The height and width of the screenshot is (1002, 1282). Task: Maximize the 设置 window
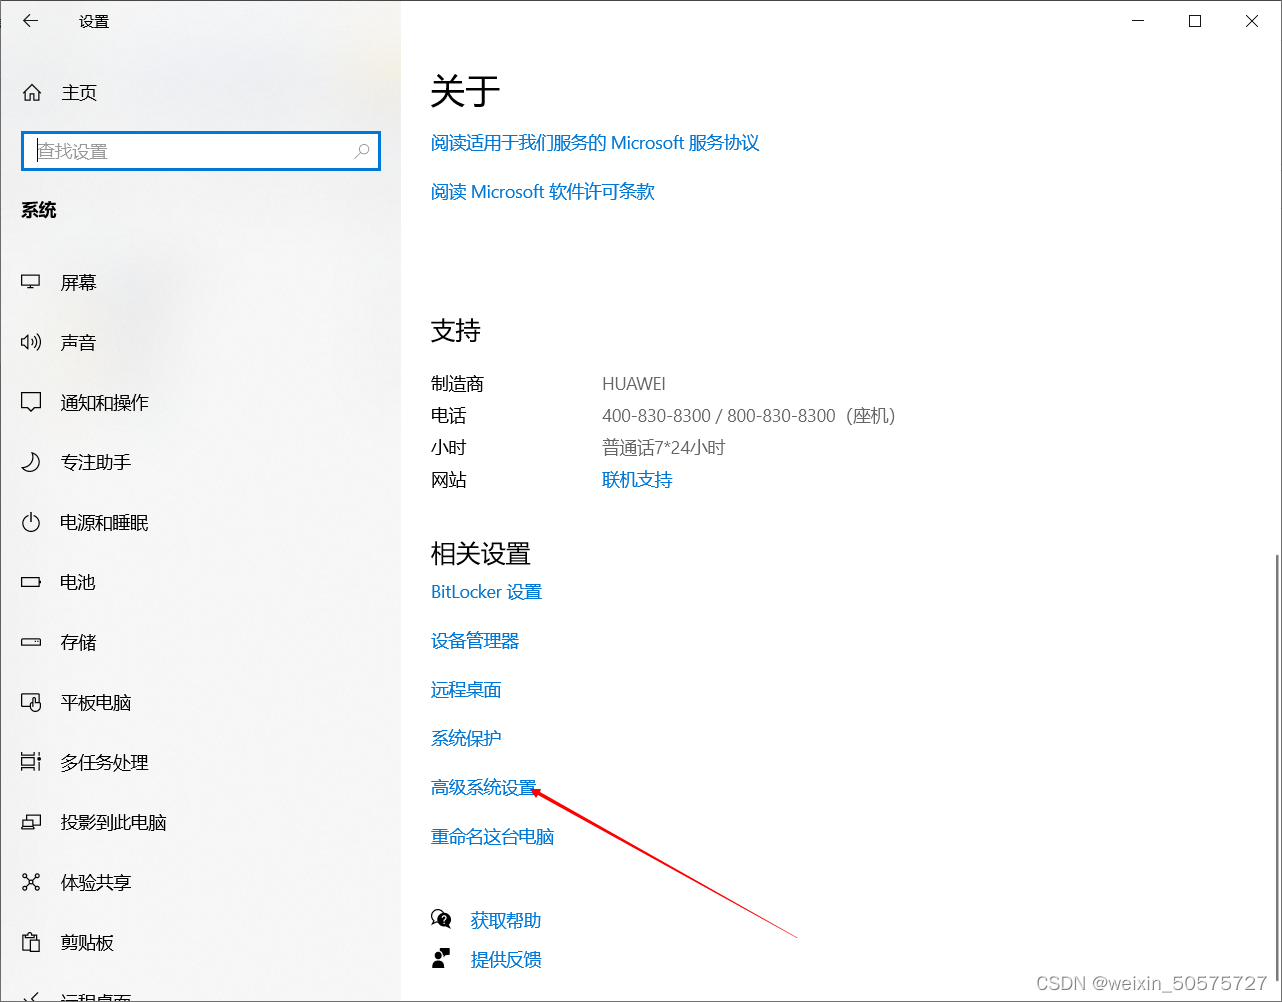(1195, 21)
